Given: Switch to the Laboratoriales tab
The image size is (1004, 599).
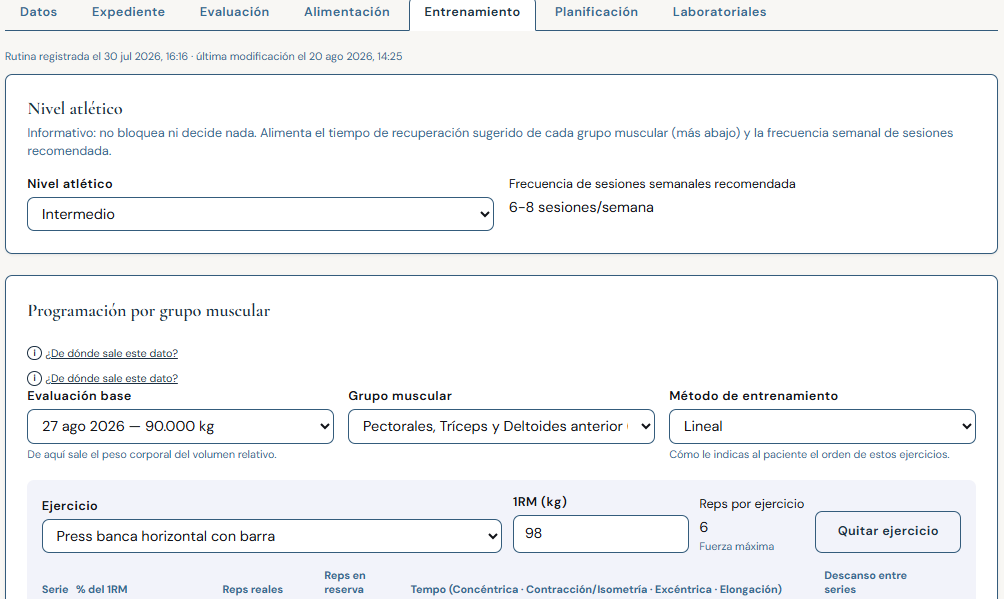Looking at the screenshot, I should [x=719, y=12].
